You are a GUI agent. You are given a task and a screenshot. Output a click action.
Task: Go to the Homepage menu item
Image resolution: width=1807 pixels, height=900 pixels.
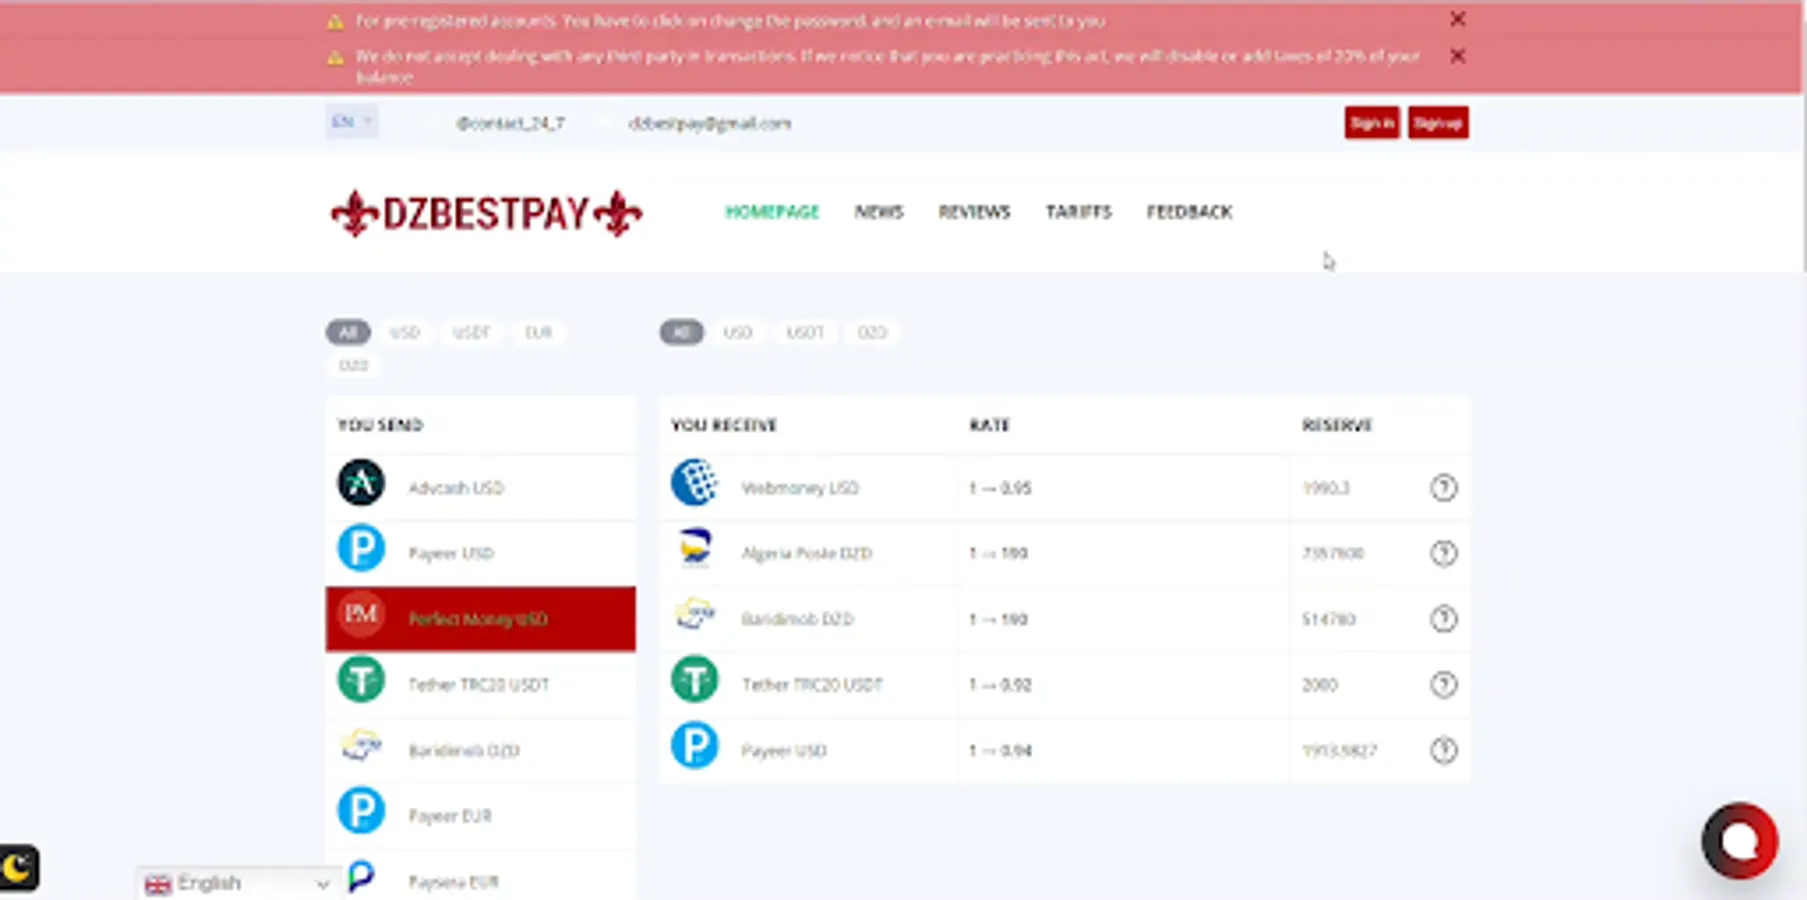772,212
